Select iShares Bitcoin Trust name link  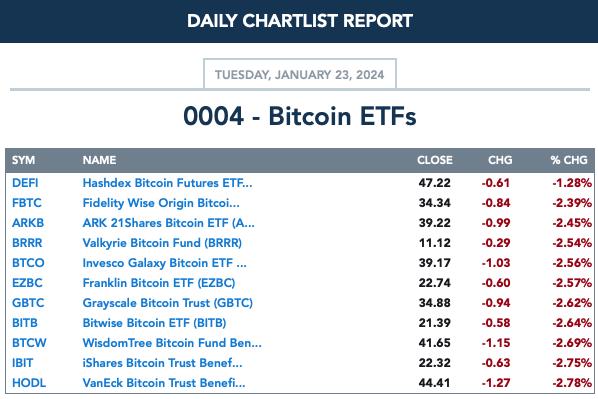pyautogui.click(x=162, y=363)
